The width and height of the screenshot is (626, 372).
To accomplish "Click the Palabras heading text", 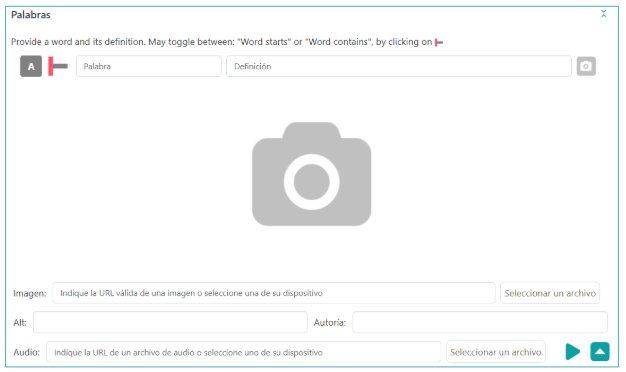I will click(31, 15).
